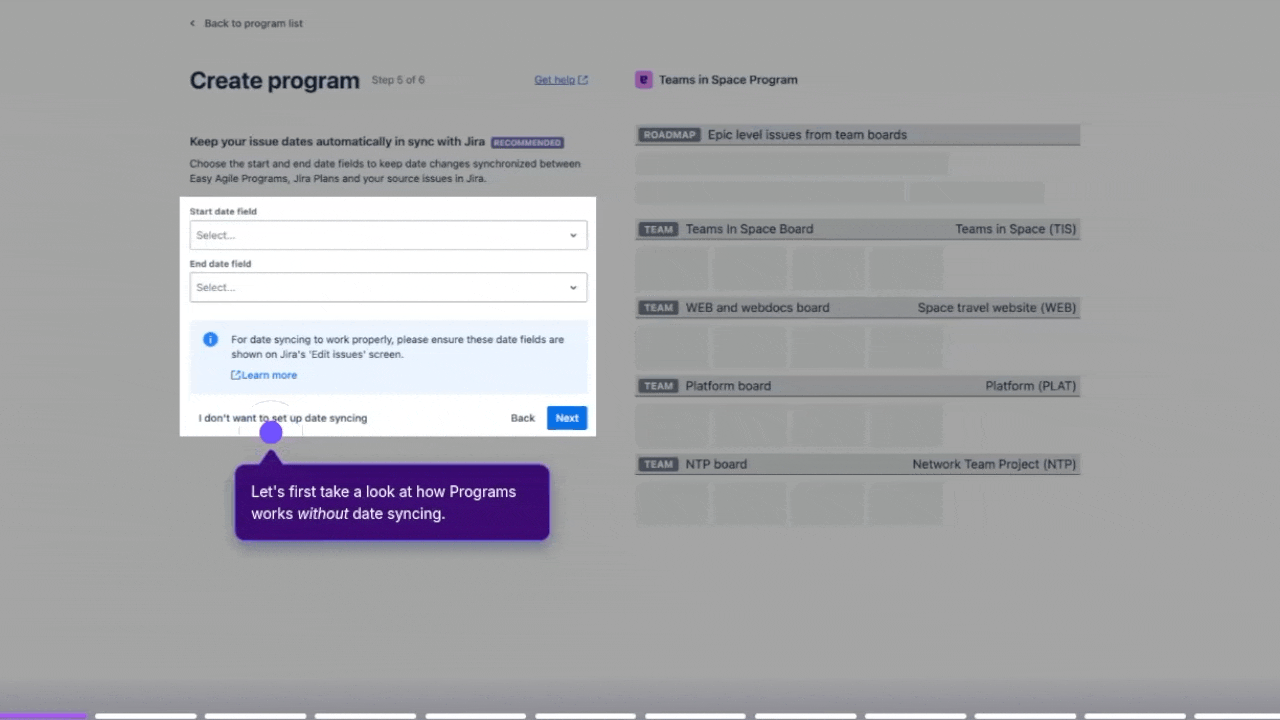Click the Back button
Image resolution: width=1280 pixels, height=720 pixels.
pyautogui.click(x=522, y=418)
